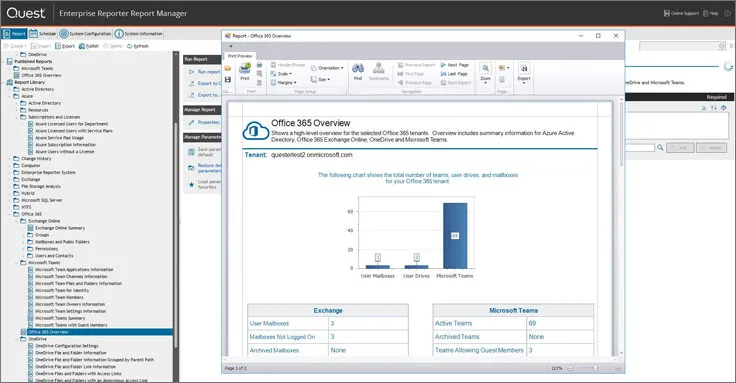
Task: Click the Run report link
Action: (x=209, y=72)
